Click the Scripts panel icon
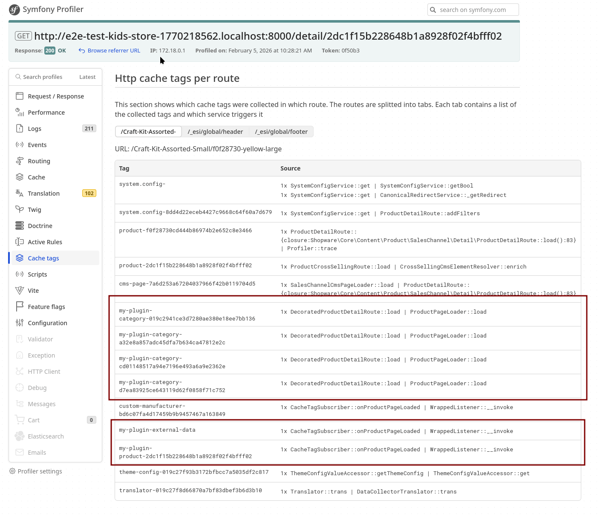The height and width of the screenshot is (516, 600). [20, 274]
